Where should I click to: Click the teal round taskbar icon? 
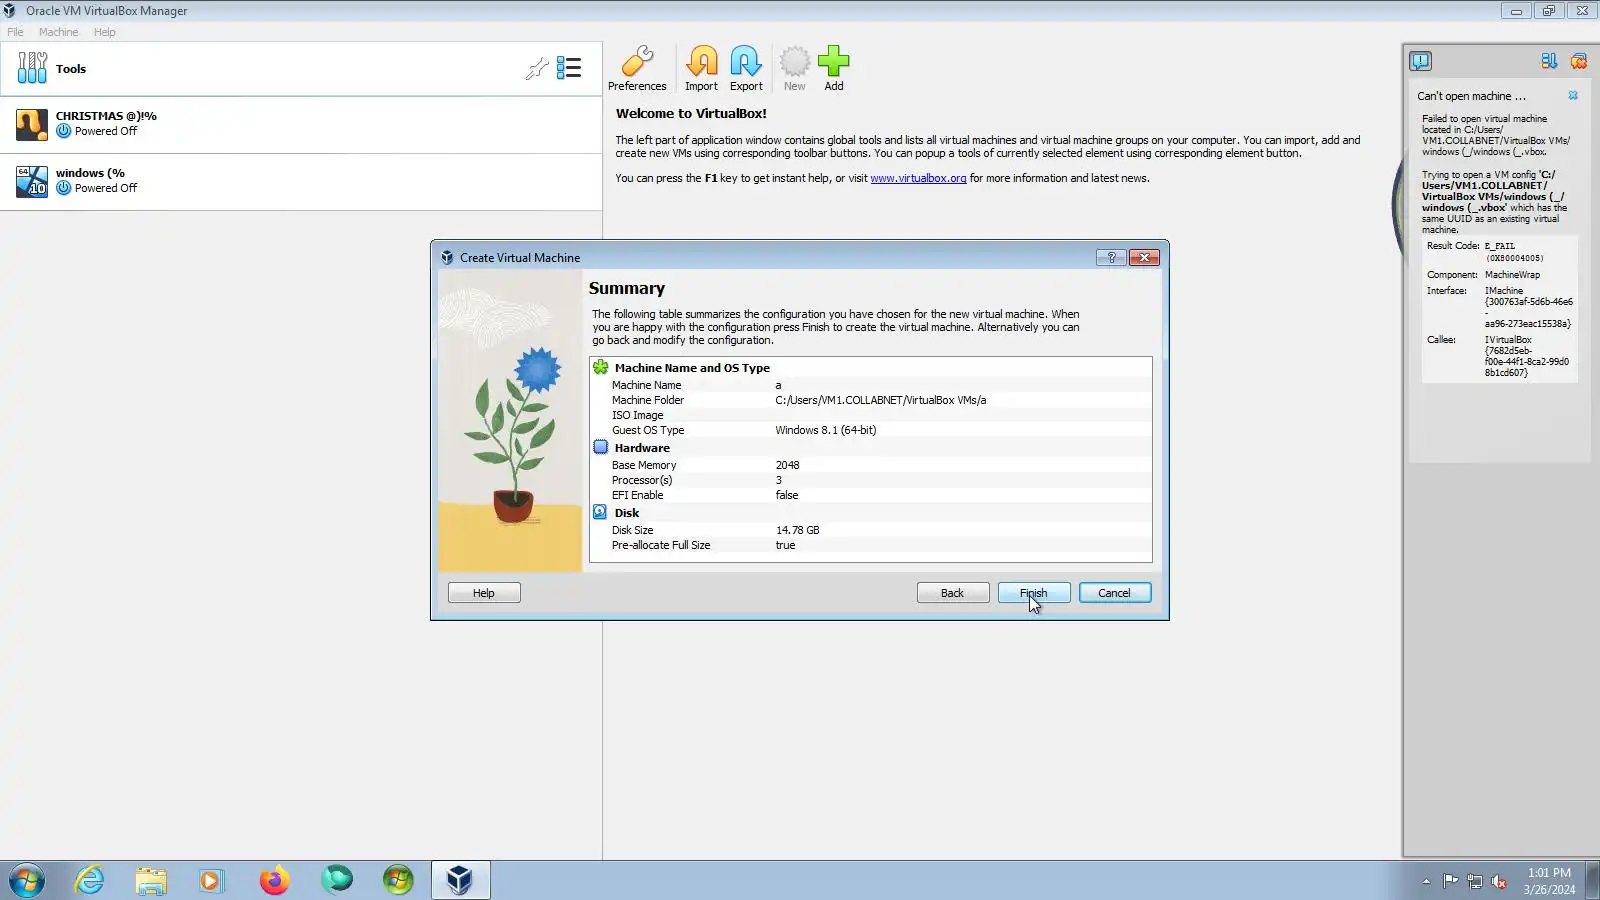(x=337, y=881)
